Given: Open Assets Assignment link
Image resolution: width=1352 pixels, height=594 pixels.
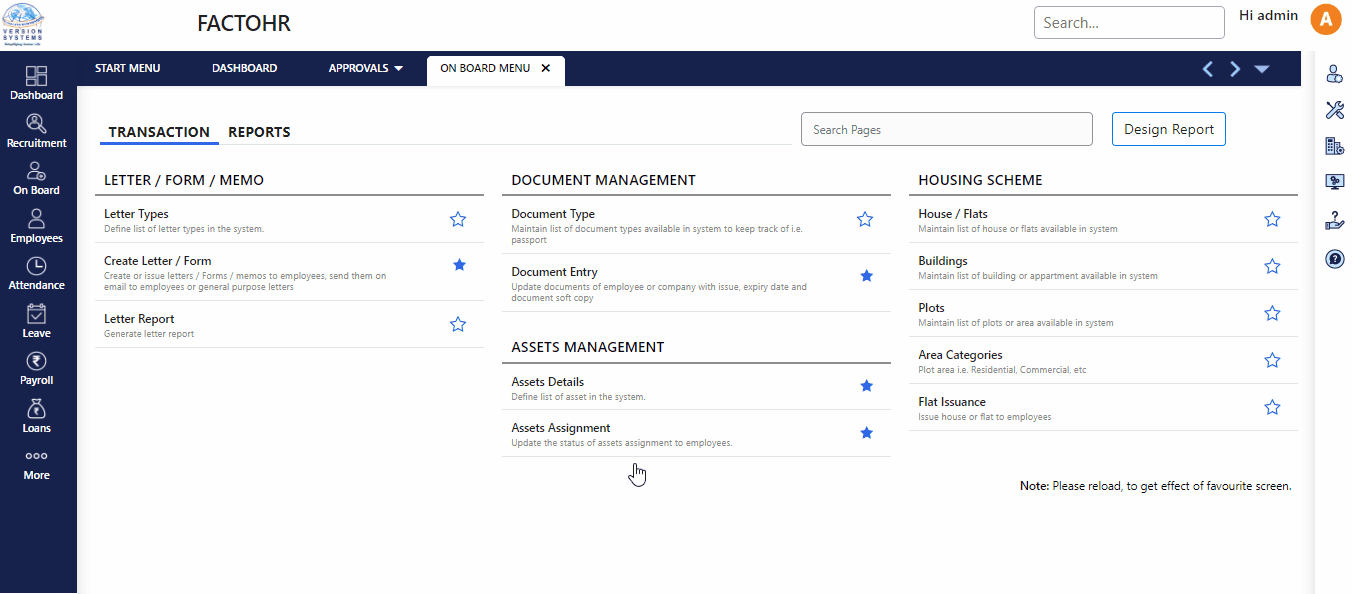Looking at the screenshot, I should [560, 428].
